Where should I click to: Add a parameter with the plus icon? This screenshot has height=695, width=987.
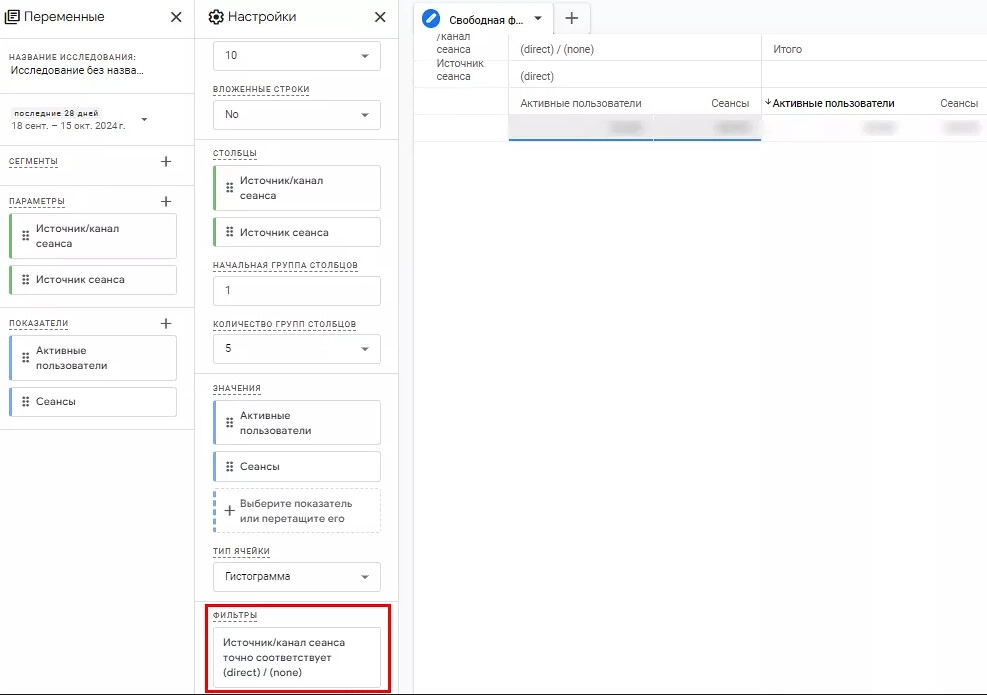point(166,200)
